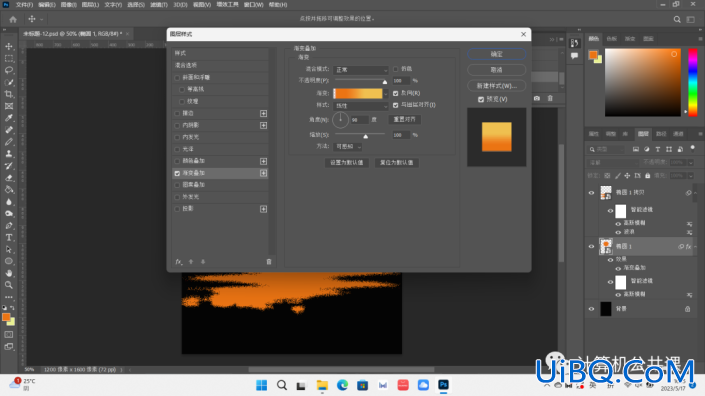Image resolution: width=705 pixels, height=396 pixels.
Task: Select the Frame tool
Action: click(9, 106)
